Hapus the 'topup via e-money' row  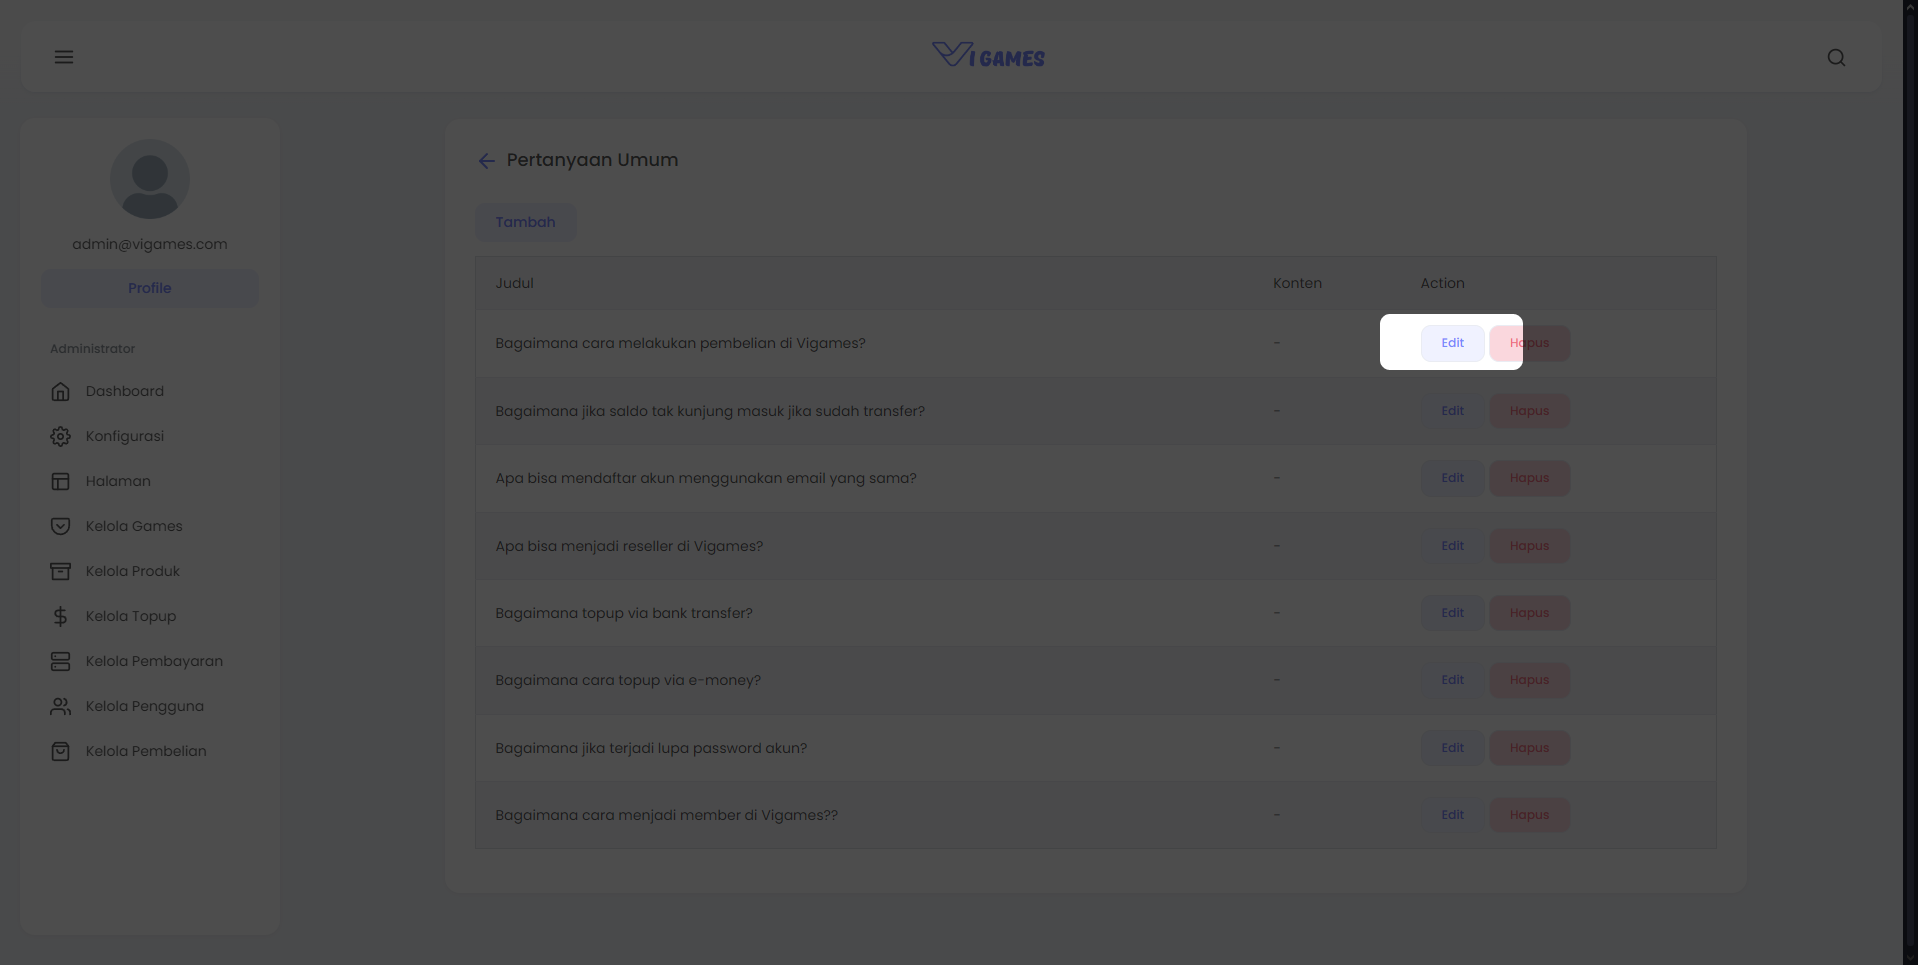coord(1529,680)
